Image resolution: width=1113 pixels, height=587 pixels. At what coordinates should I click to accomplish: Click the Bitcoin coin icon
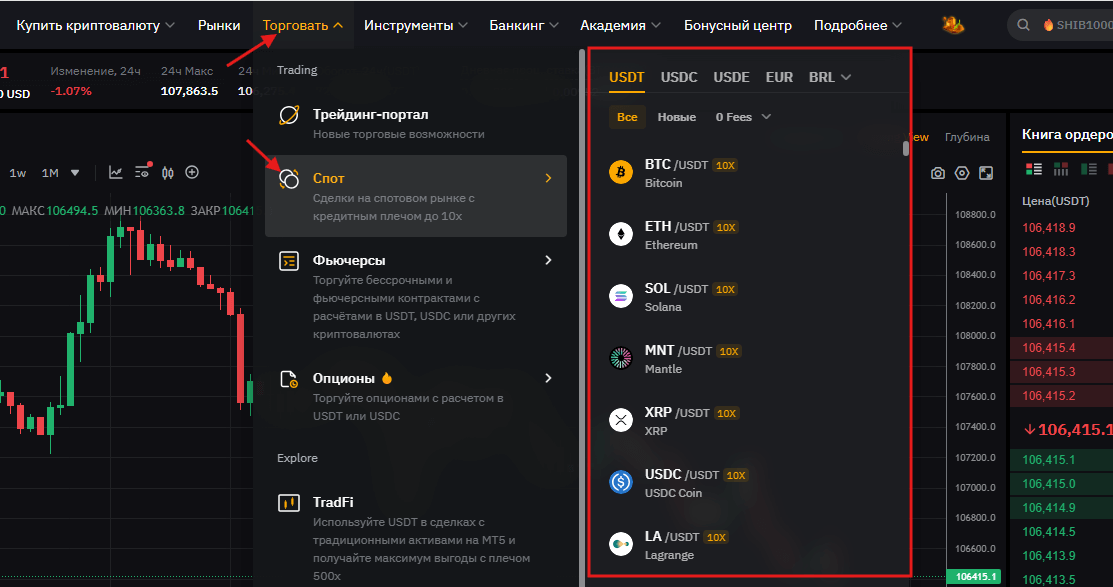click(x=621, y=172)
